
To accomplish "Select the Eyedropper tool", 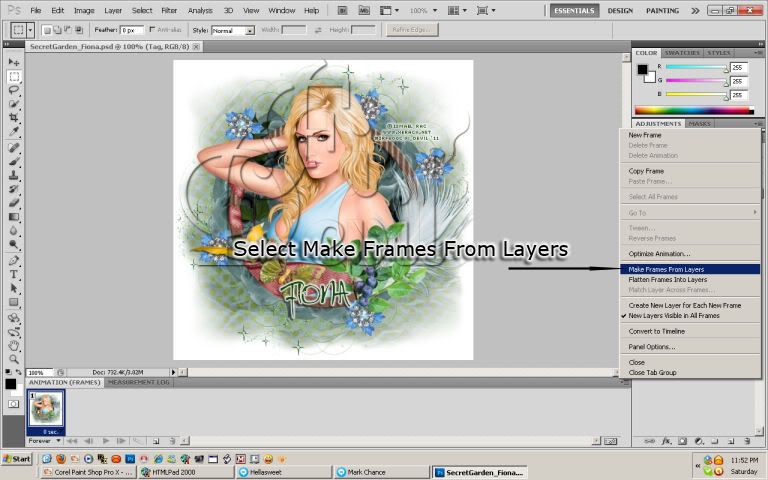I will [x=14, y=131].
